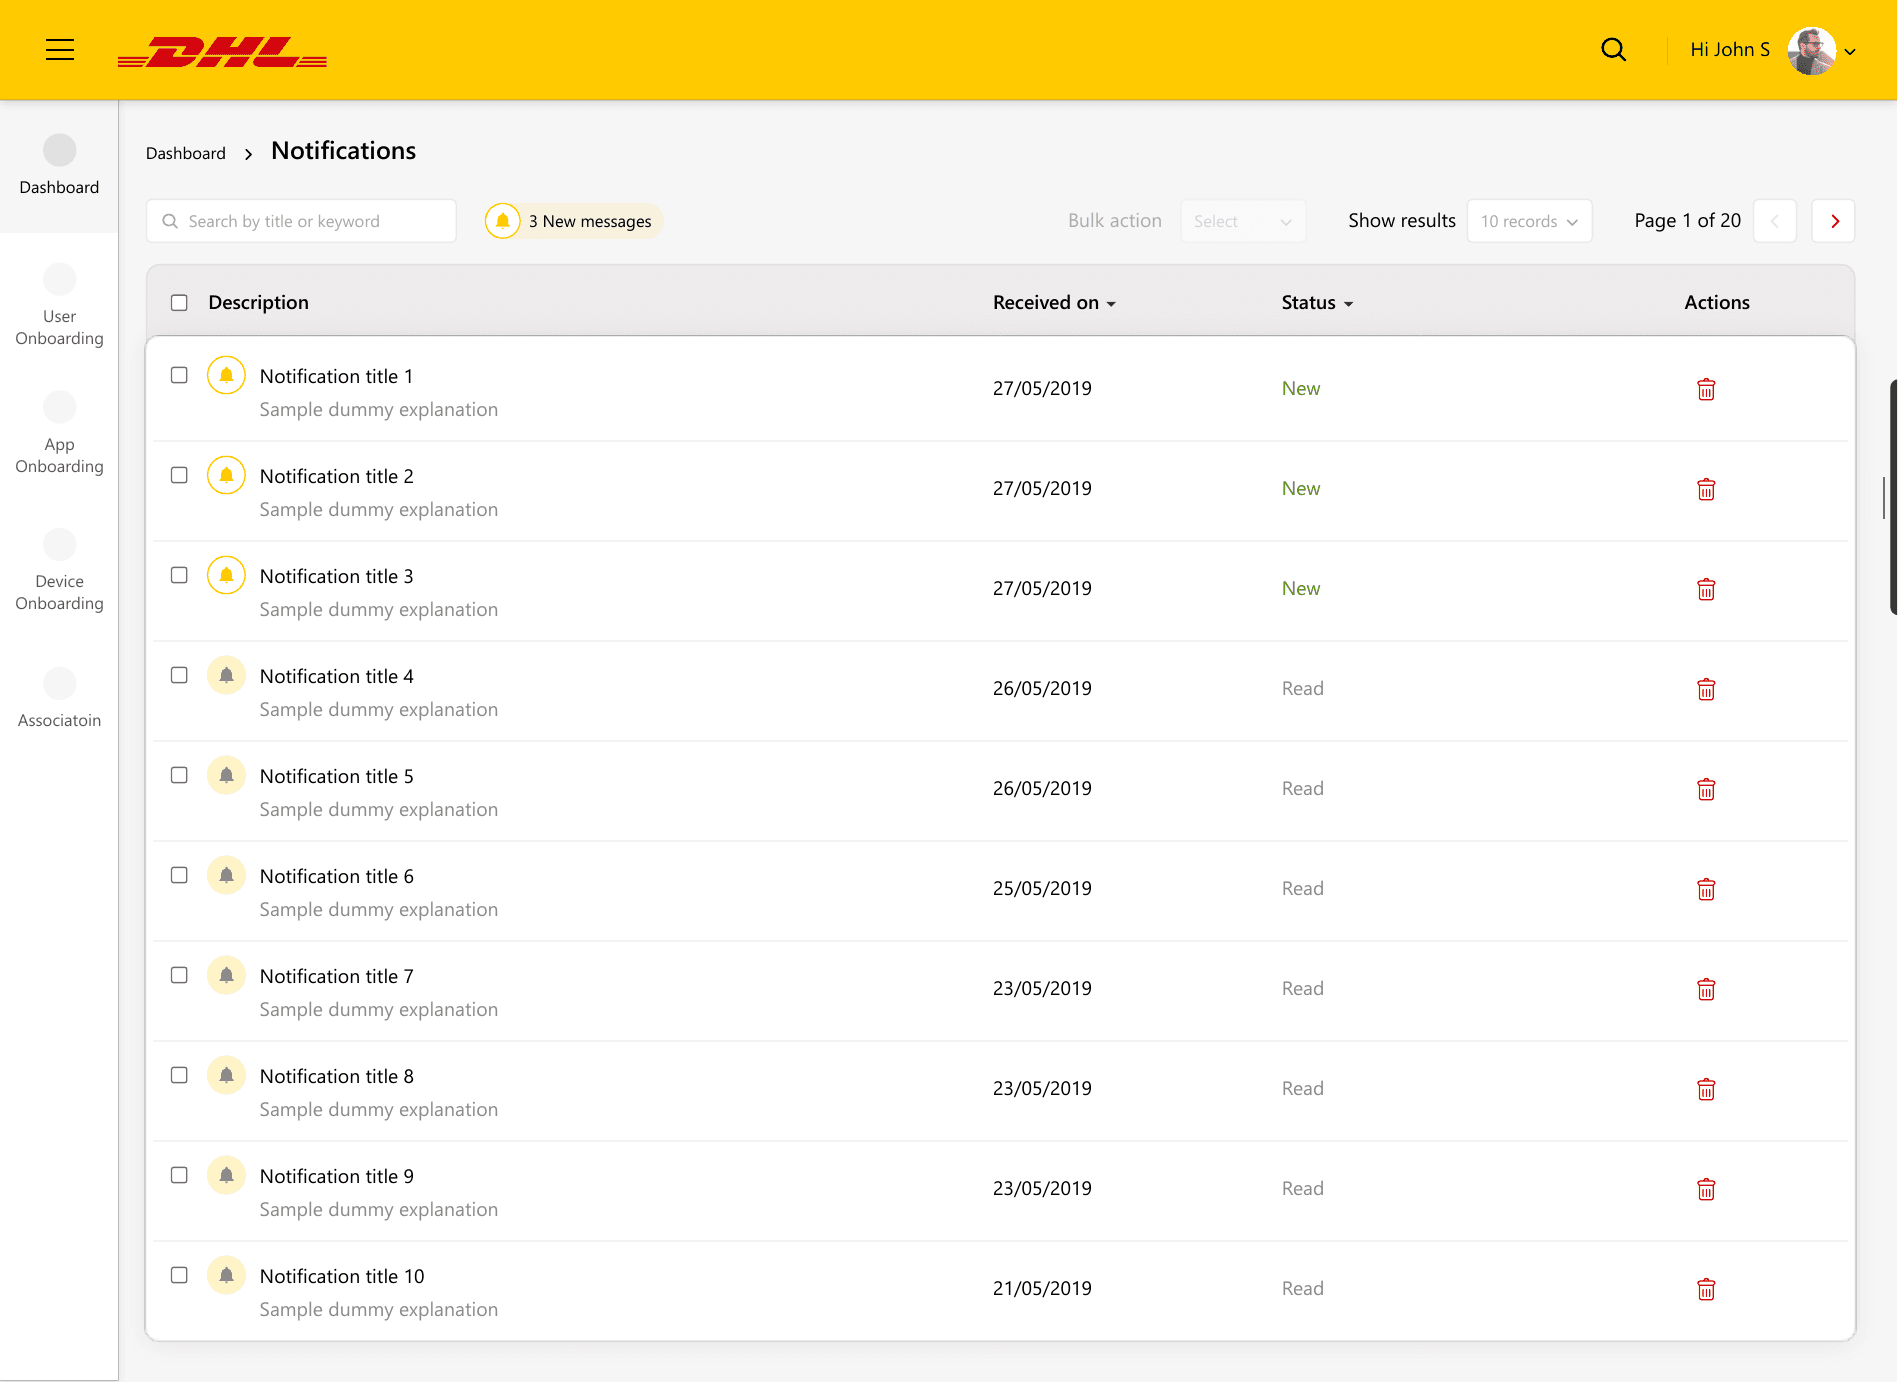Open User Onboarding in the sidebar
1898x1382 pixels.
(x=59, y=305)
